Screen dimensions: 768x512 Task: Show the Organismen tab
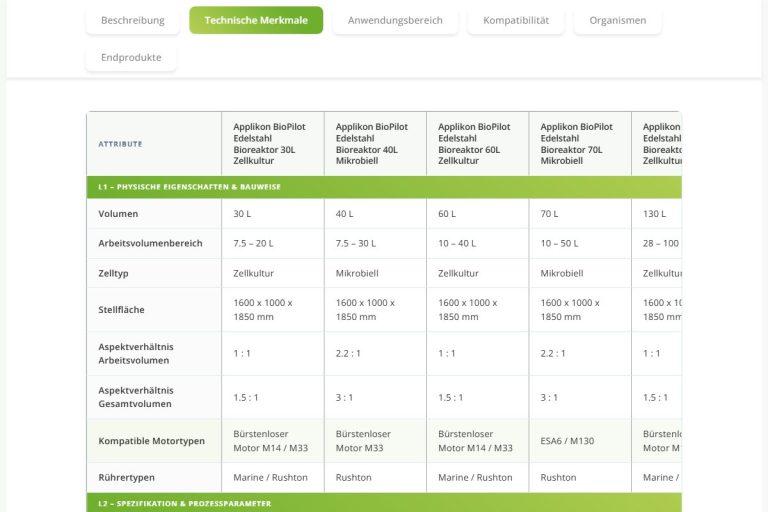click(618, 20)
